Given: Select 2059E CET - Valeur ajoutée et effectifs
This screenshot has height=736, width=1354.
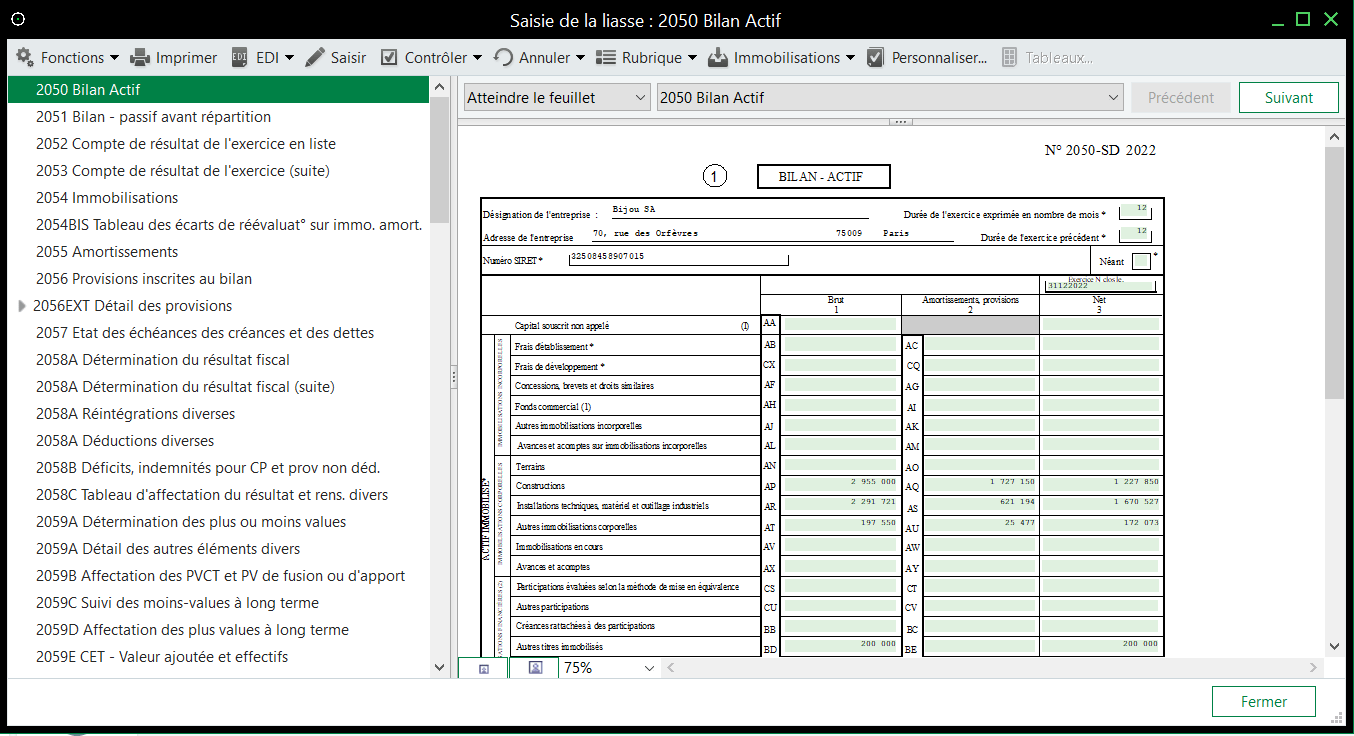Looking at the screenshot, I should [219, 657].
